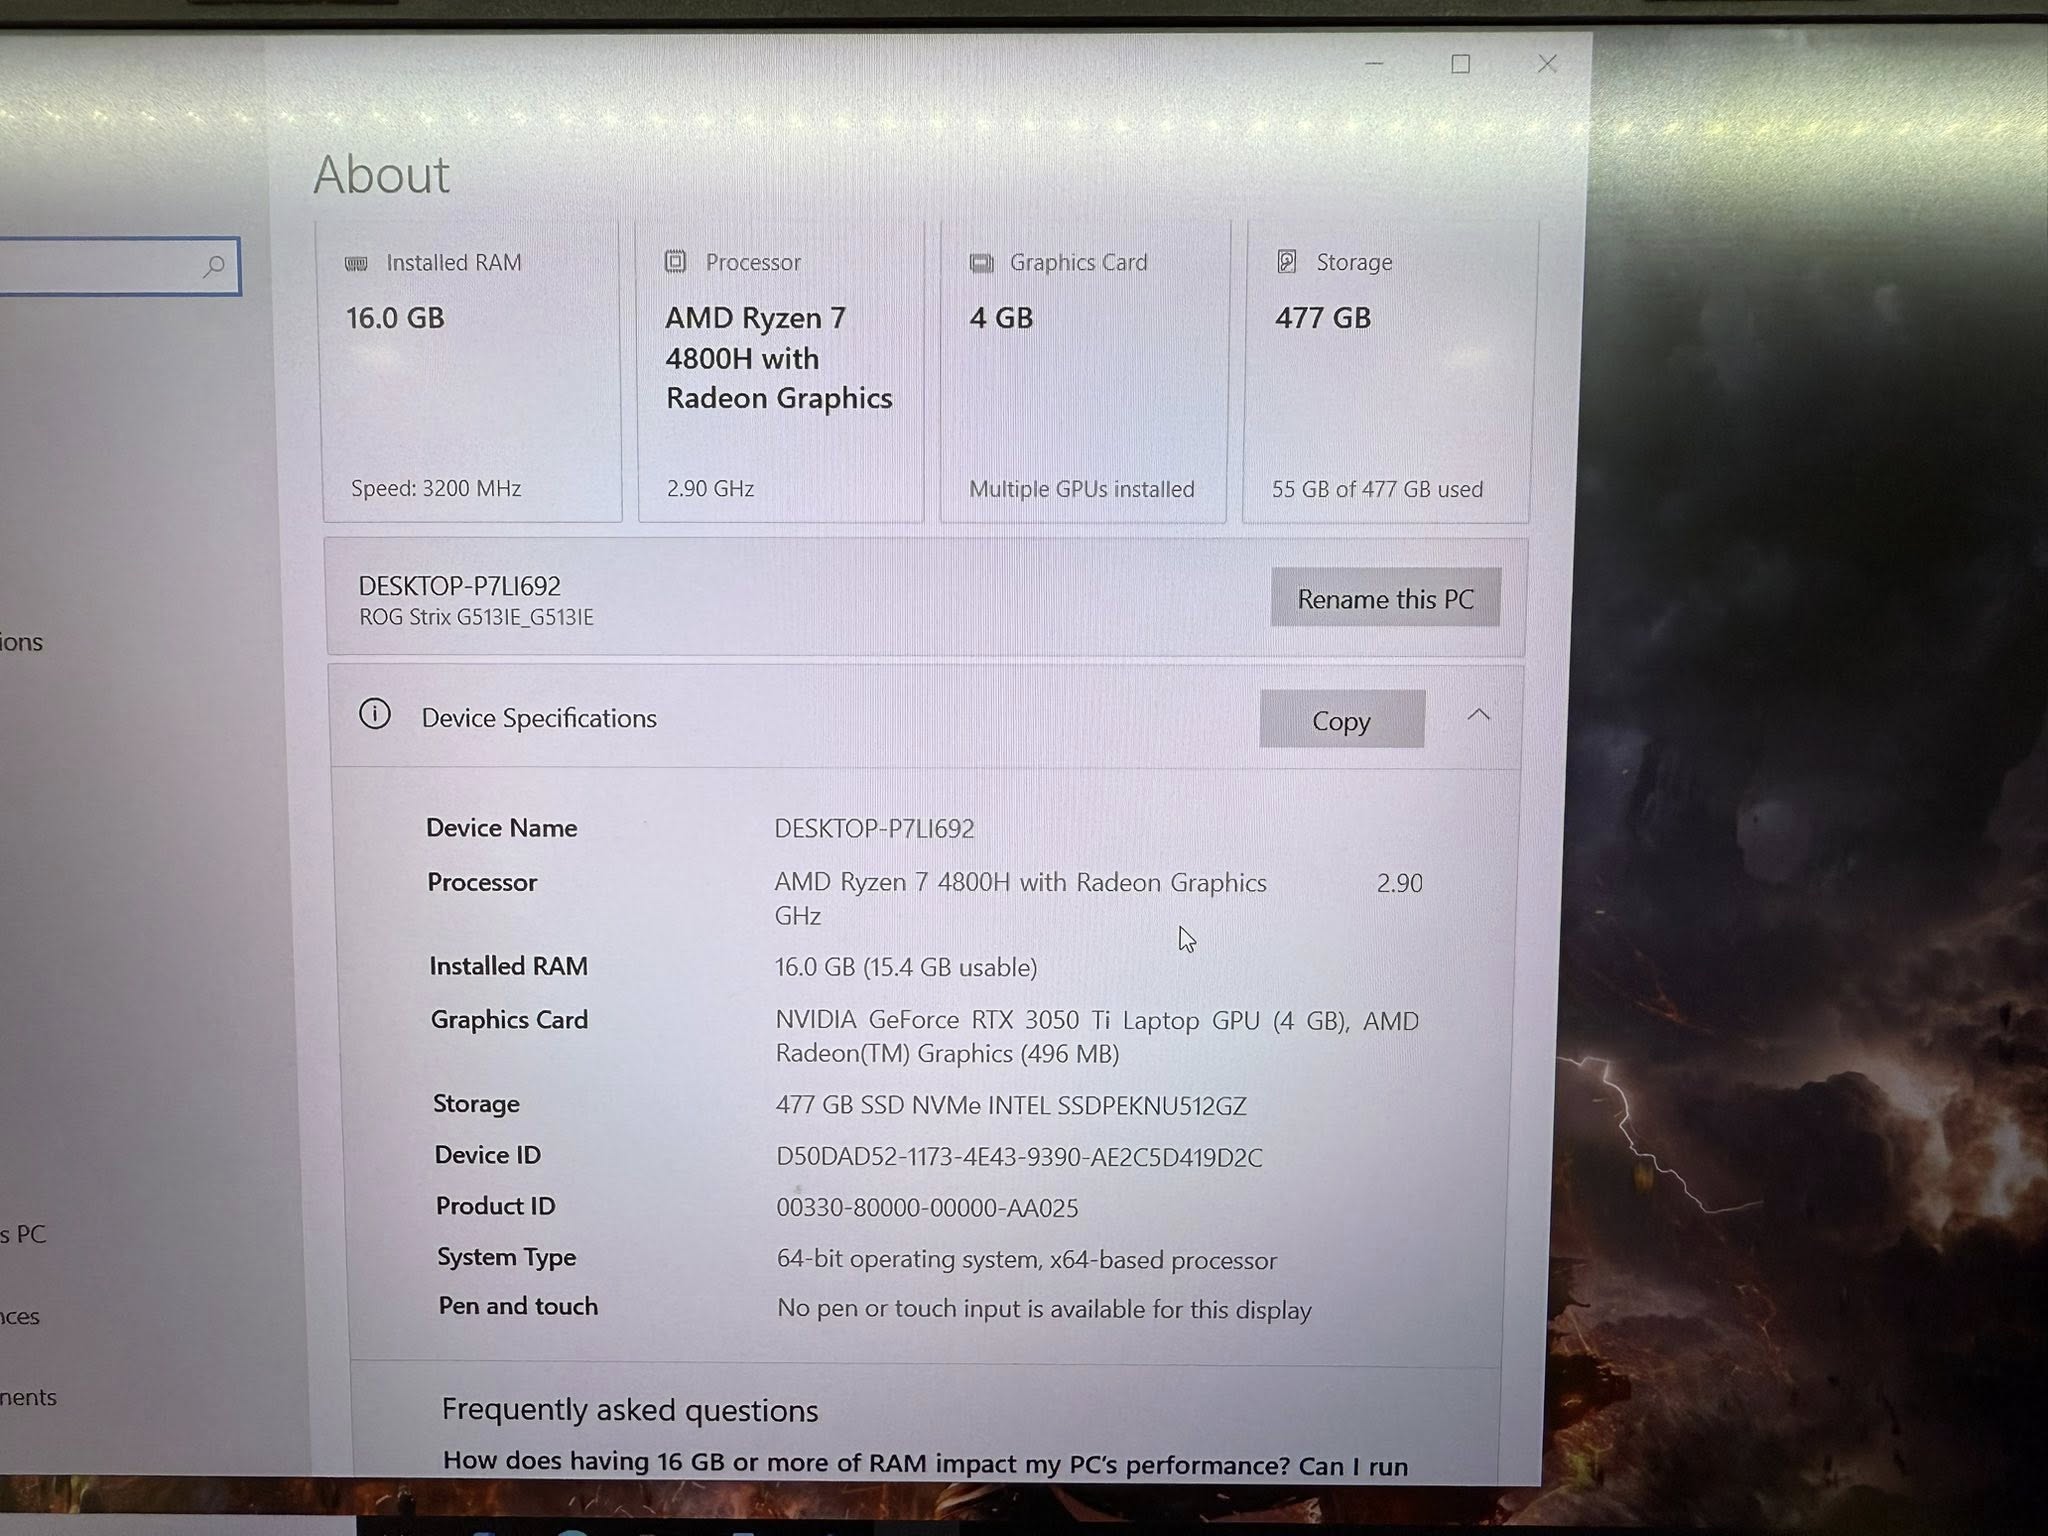This screenshot has width=2048, height=1536.
Task: Click the Storage drive icon
Action: (1287, 262)
